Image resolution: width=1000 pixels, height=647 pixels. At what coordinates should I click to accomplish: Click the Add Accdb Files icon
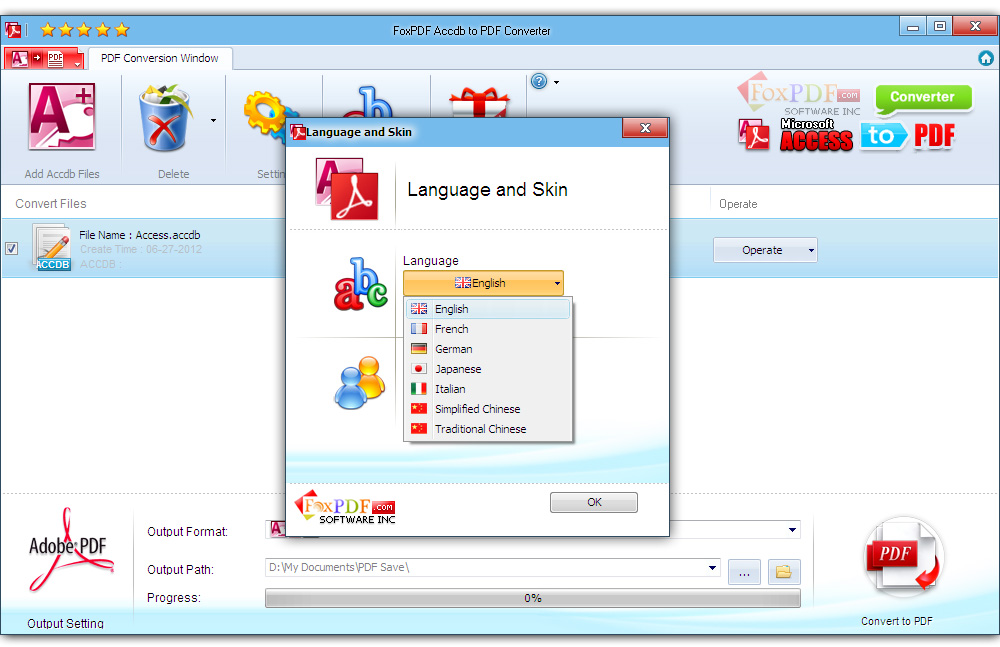62,117
